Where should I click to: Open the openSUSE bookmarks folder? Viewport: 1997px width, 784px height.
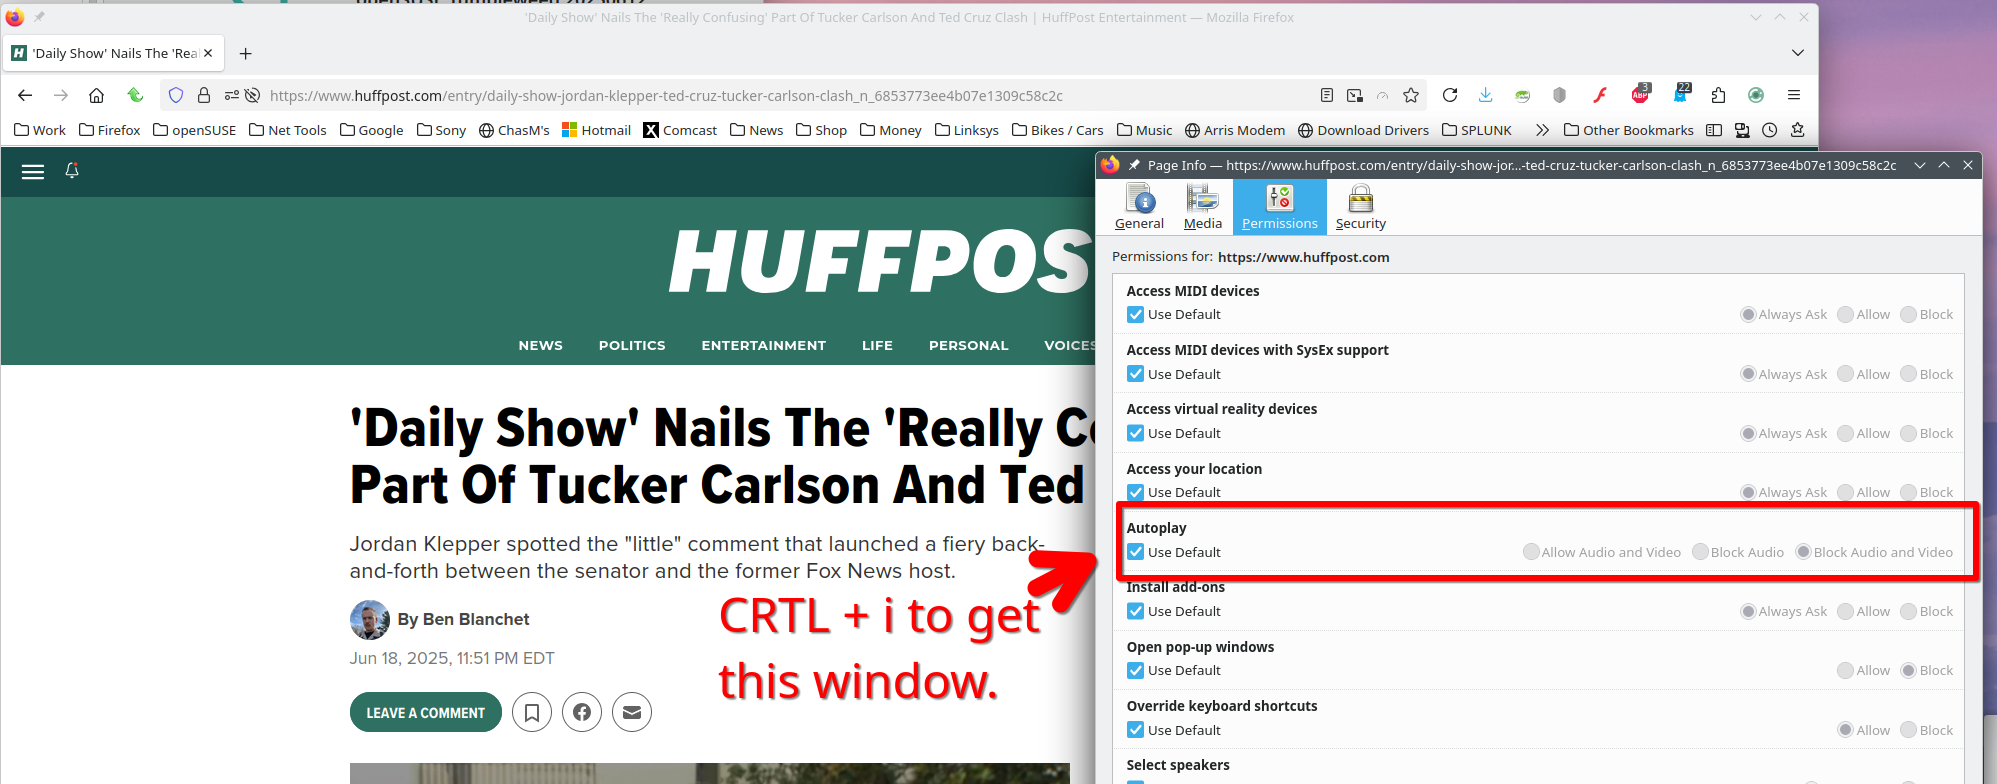pyautogui.click(x=195, y=130)
